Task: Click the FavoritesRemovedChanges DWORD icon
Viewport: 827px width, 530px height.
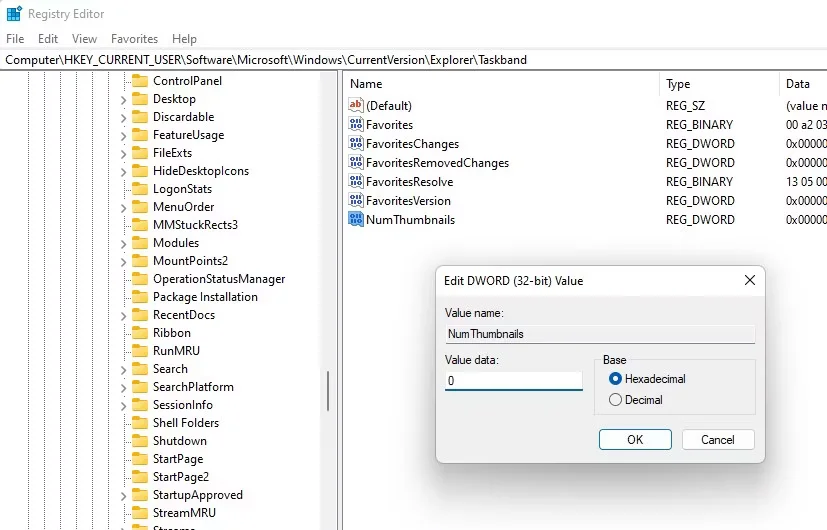Action: point(356,162)
